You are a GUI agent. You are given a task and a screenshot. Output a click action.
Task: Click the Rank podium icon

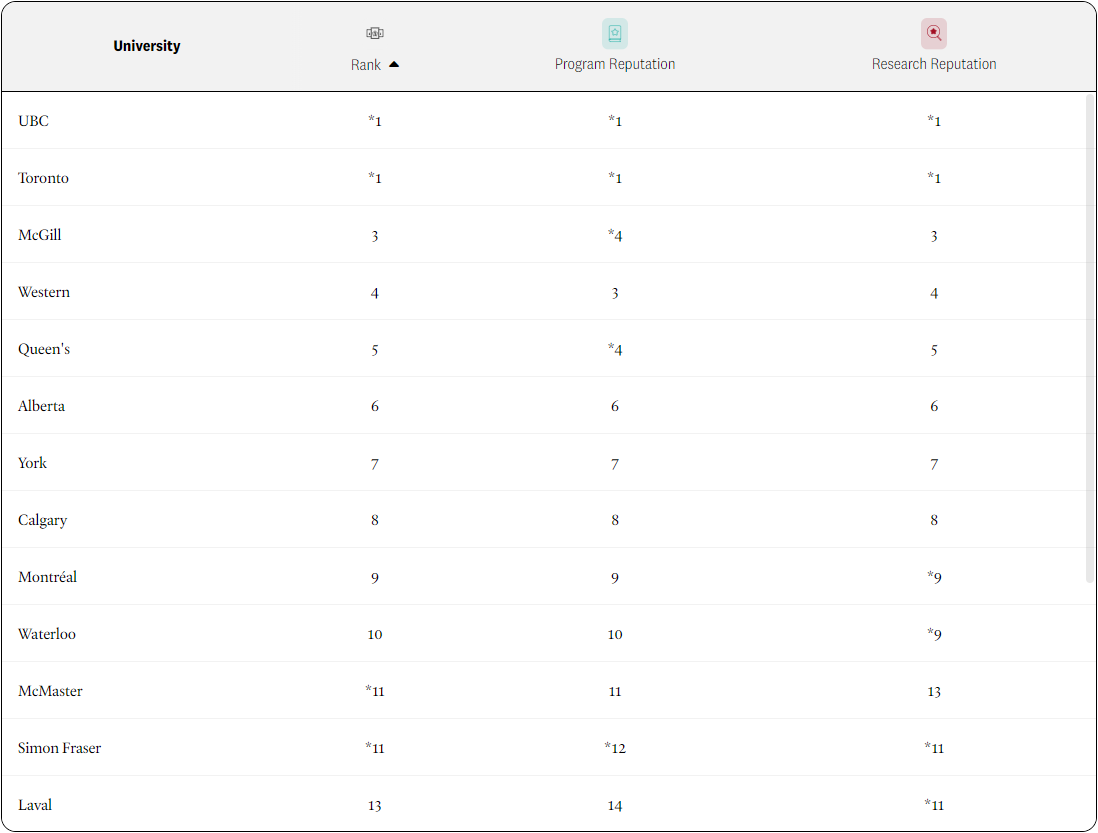(x=375, y=33)
